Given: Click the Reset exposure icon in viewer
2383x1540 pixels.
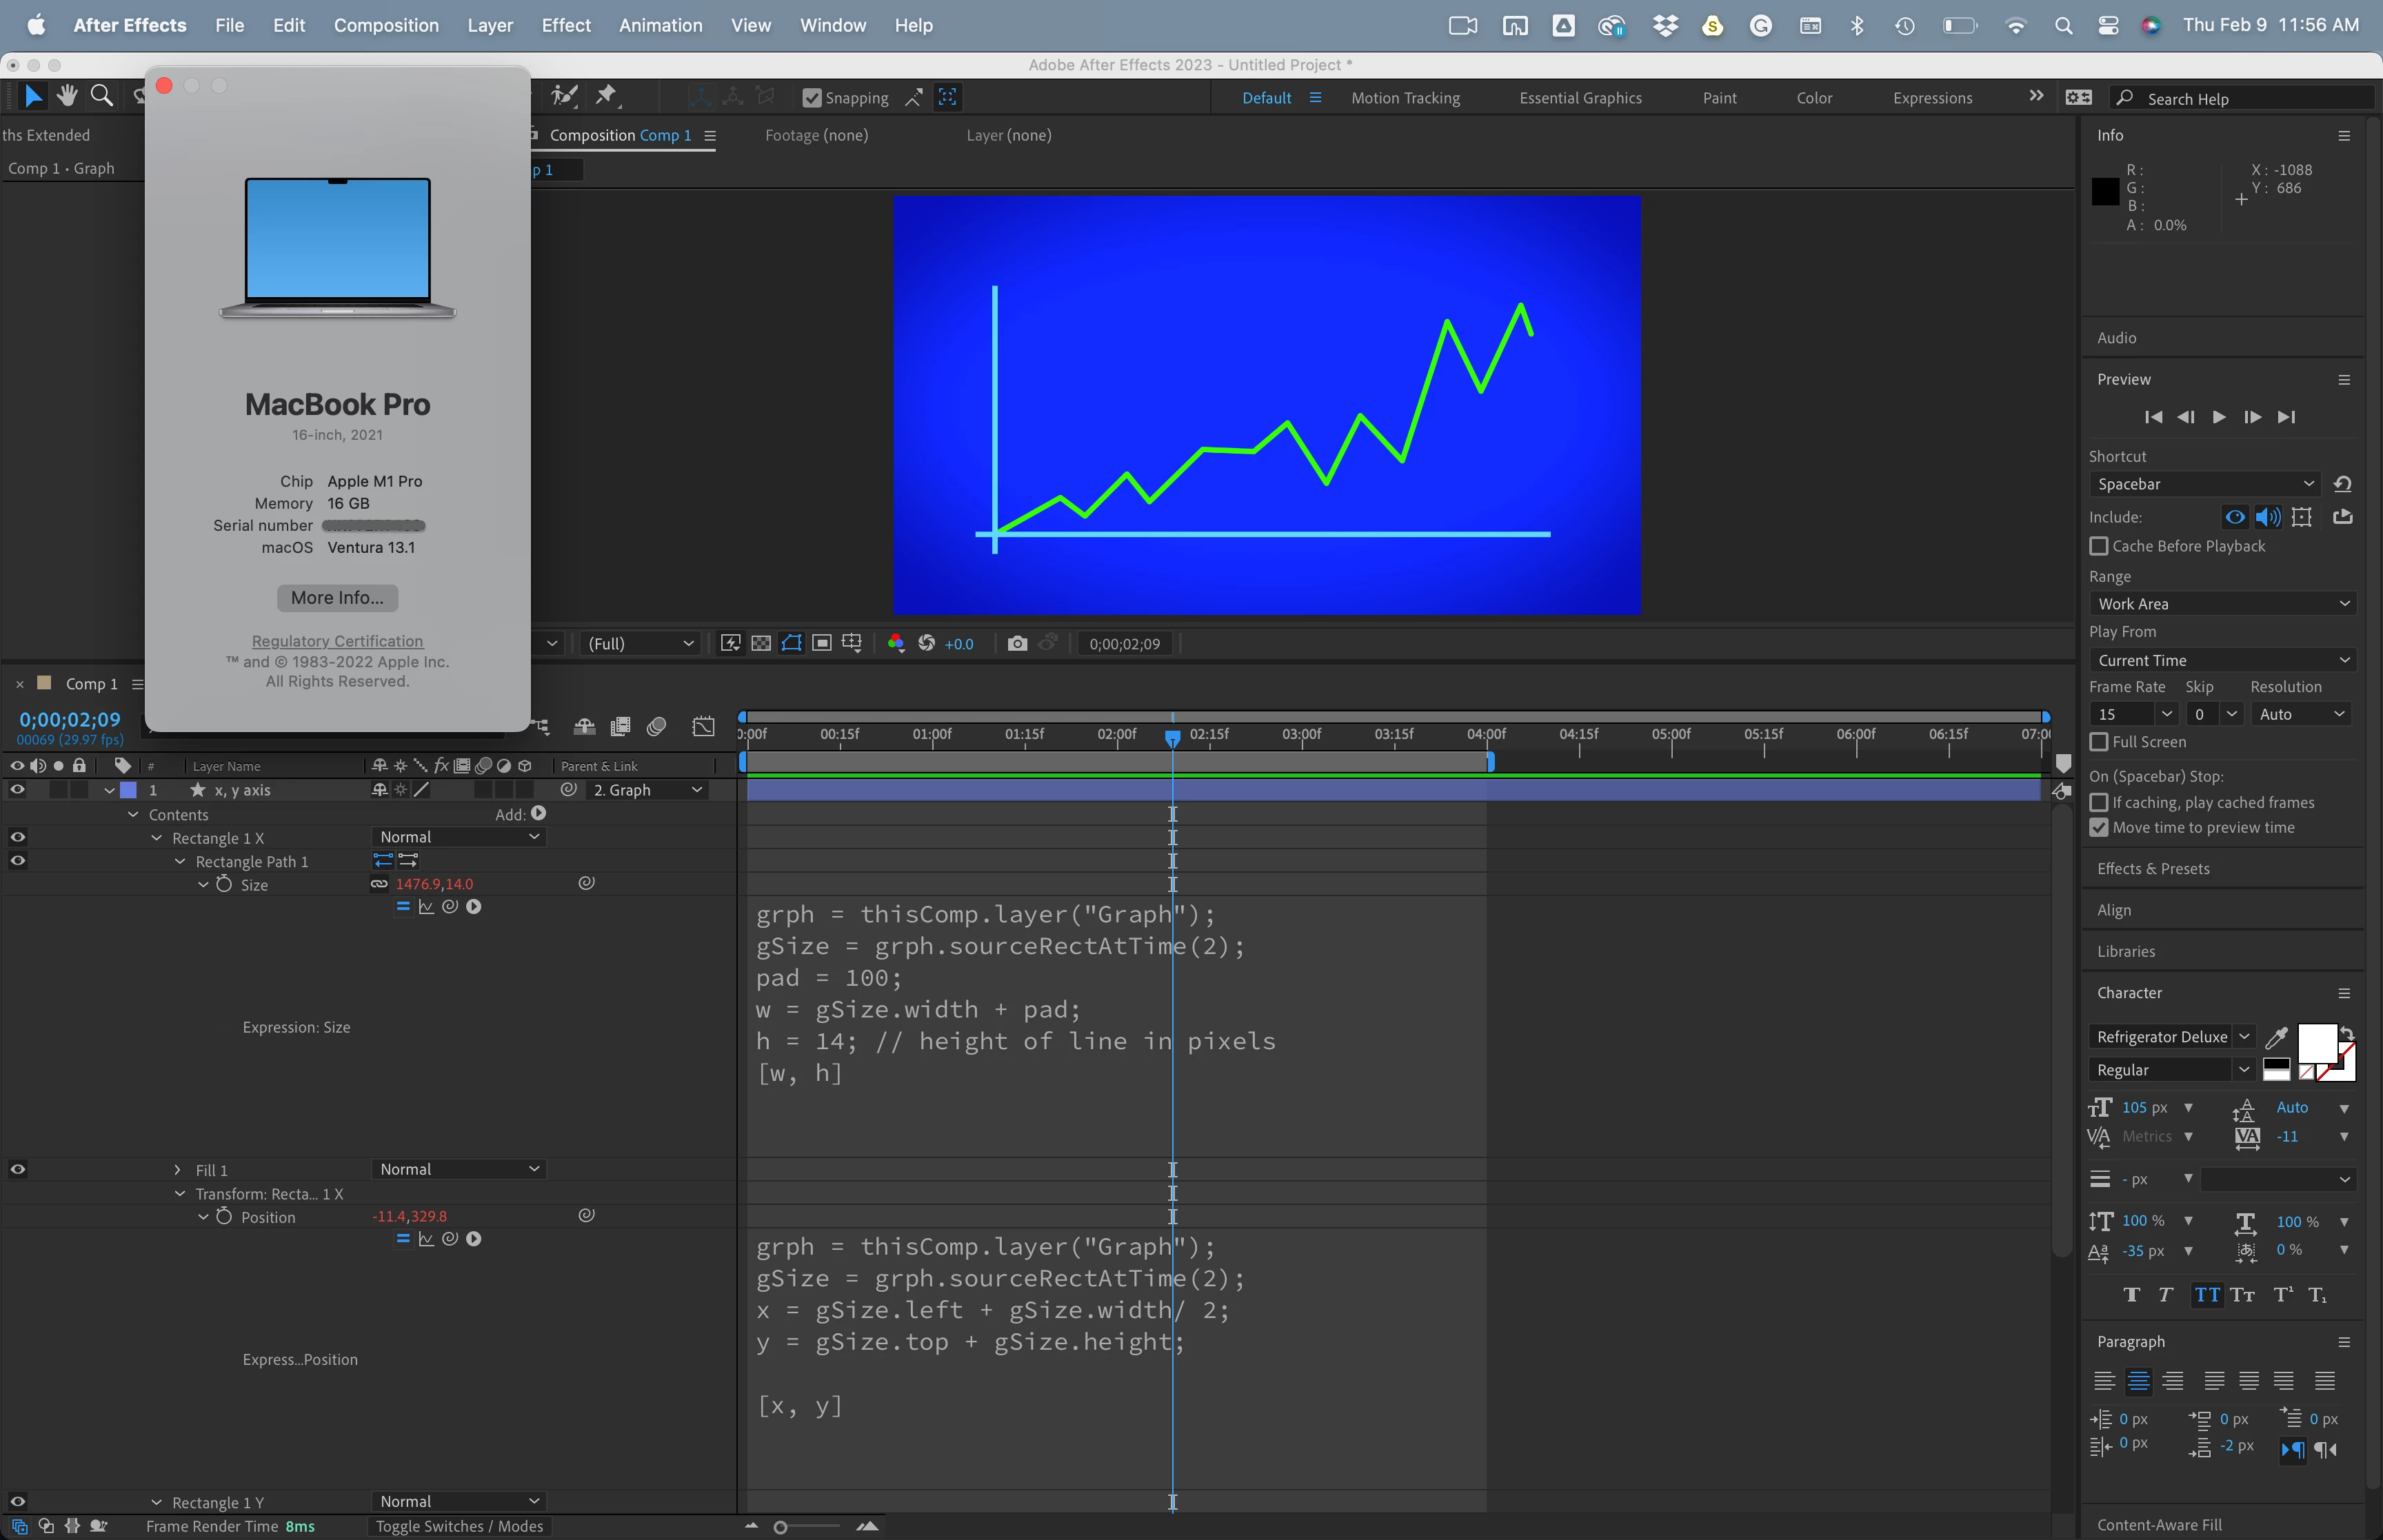Looking at the screenshot, I should click(x=926, y=643).
